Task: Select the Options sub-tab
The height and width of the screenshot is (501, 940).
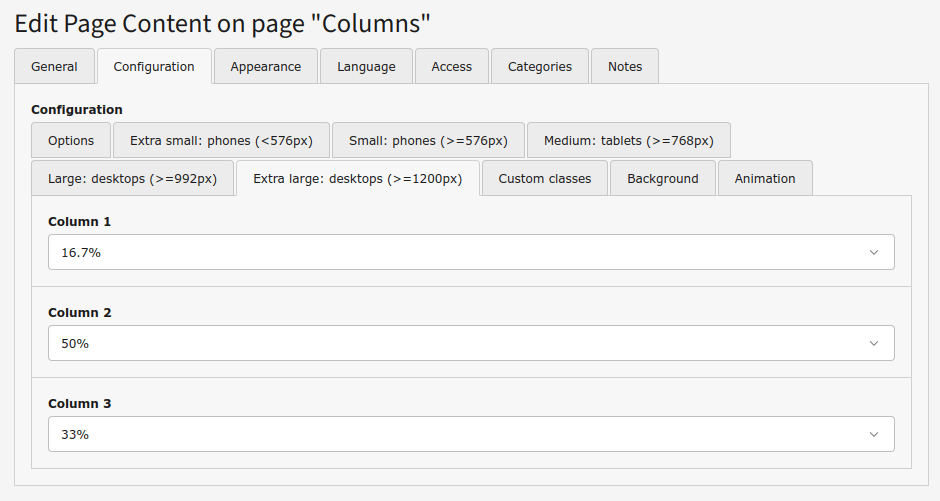Action: (71, 141)
